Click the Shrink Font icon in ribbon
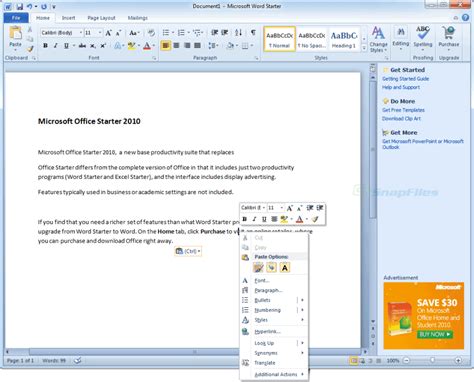Image resolution: width=474 pixels, height=382 pixels. (x=119, y=33)
